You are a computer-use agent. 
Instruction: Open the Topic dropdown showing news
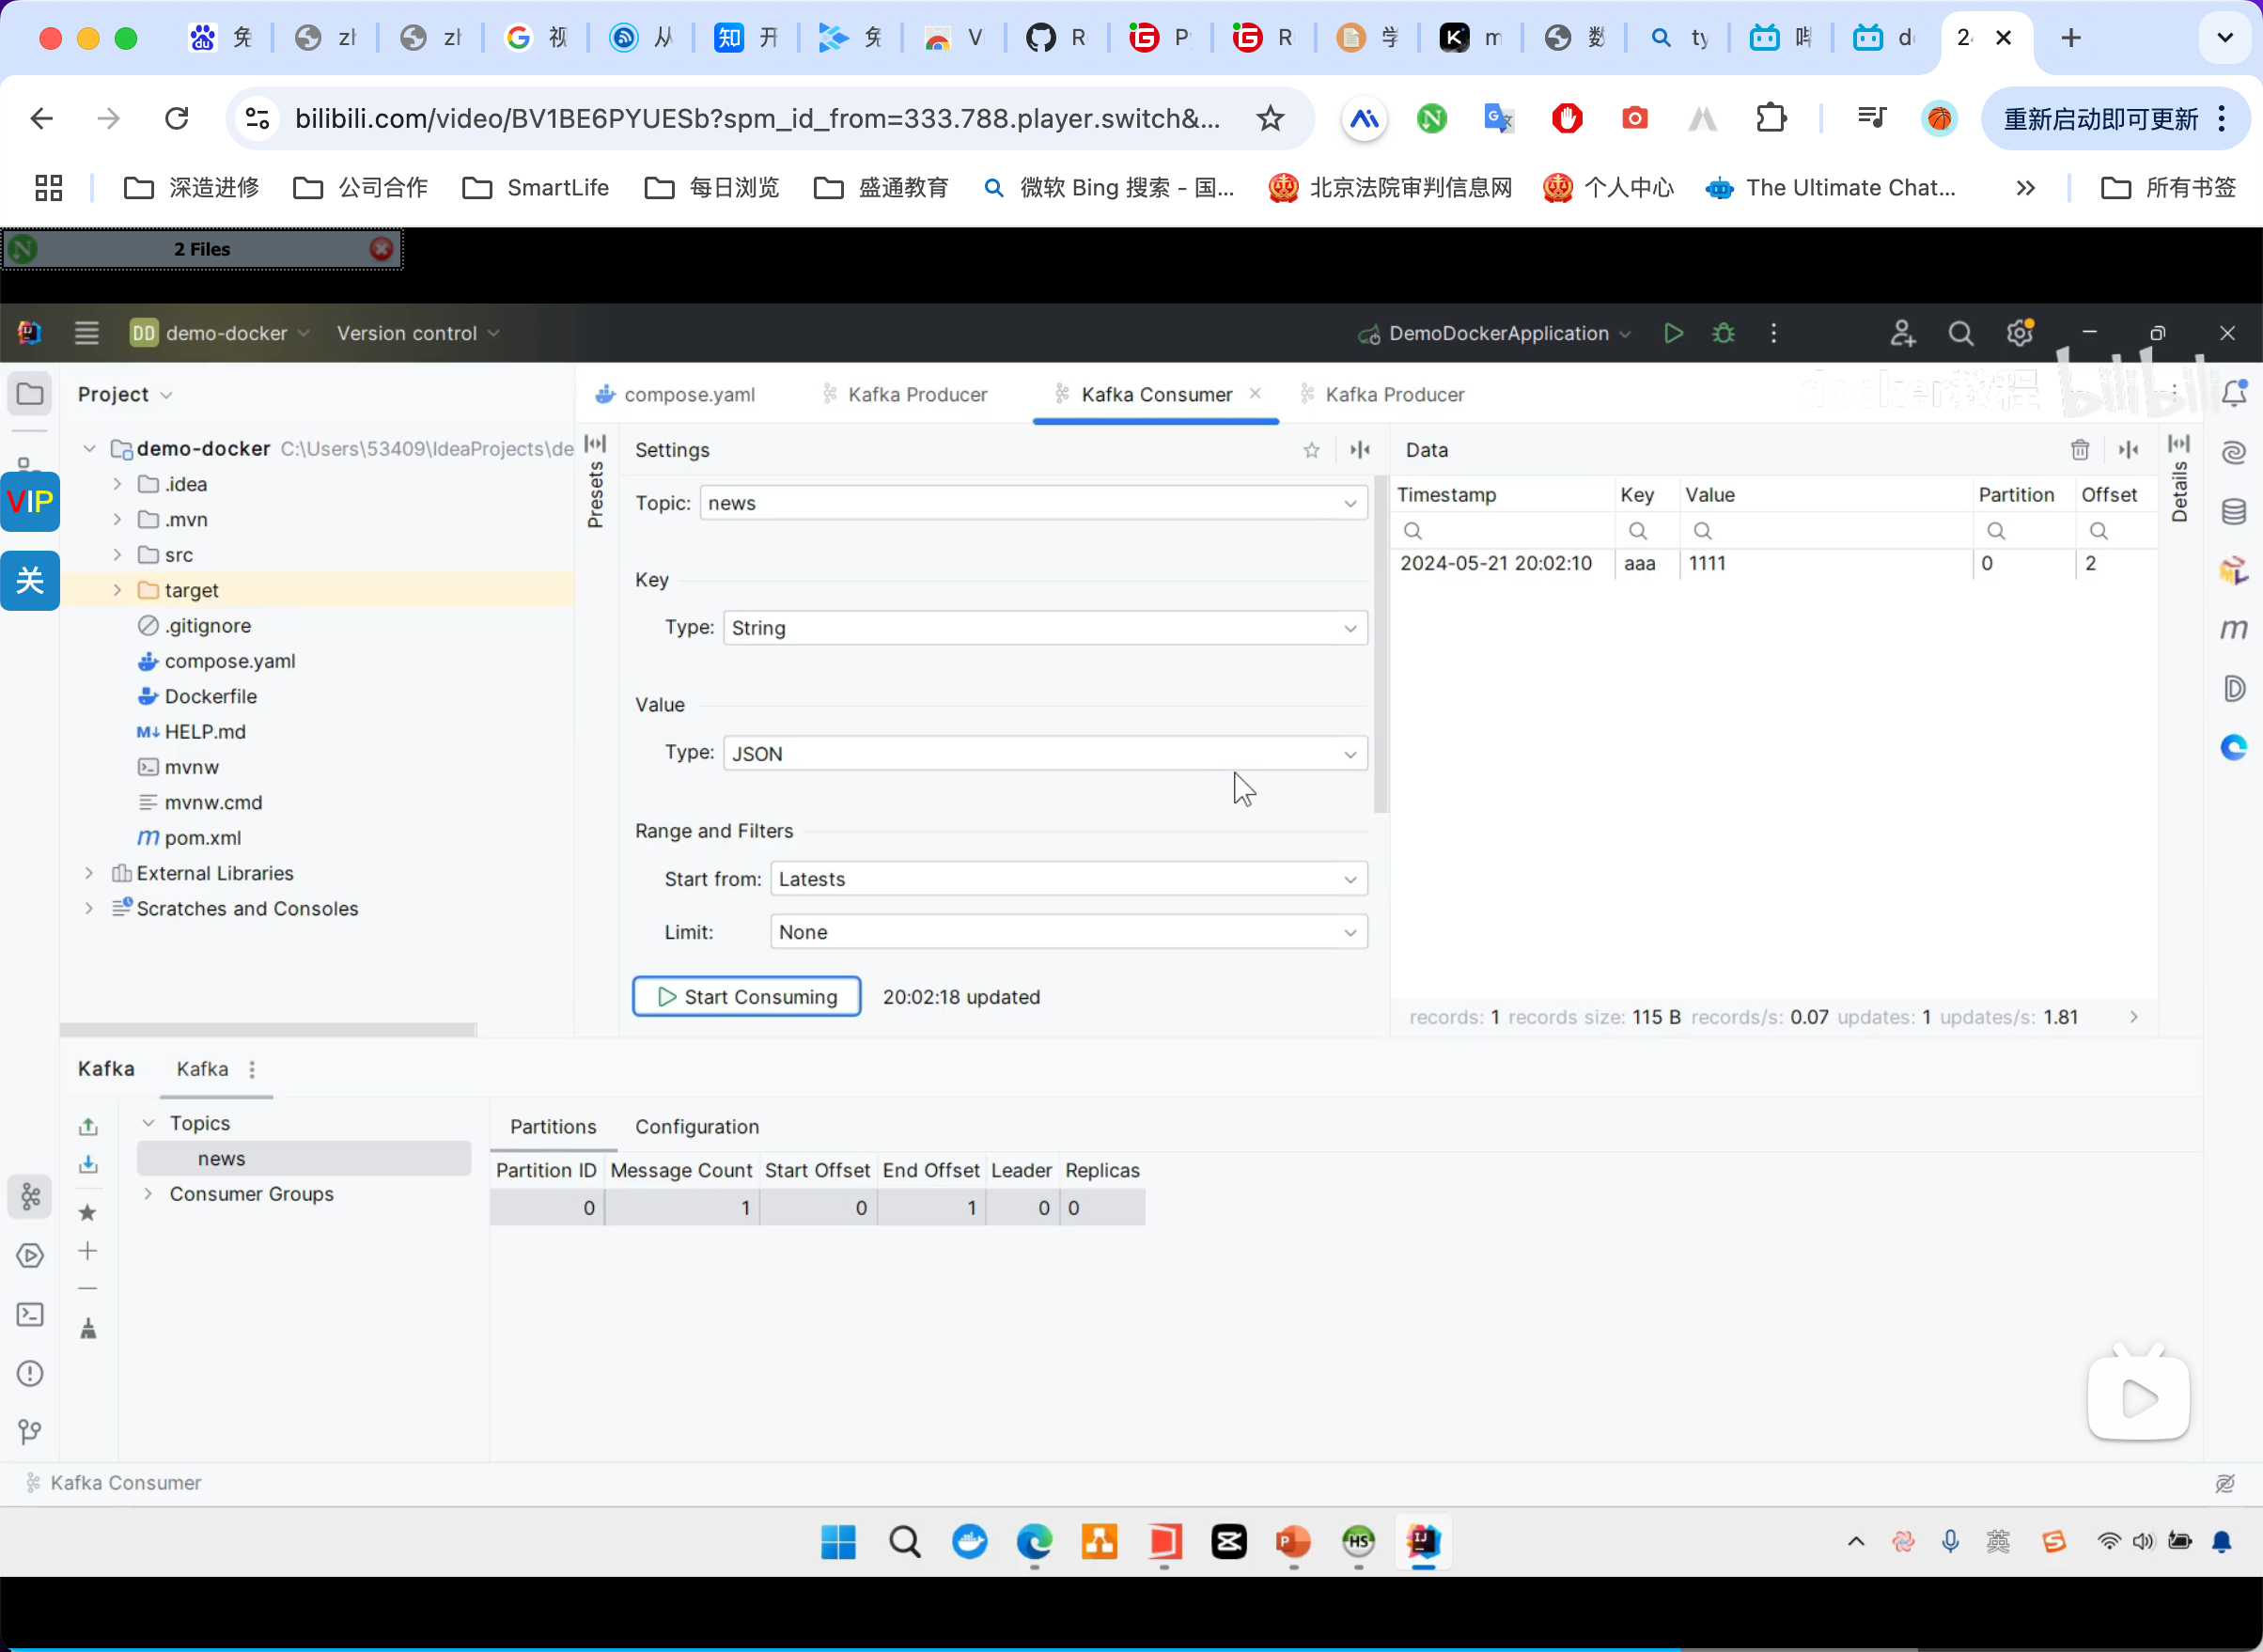click(1033, 503)
